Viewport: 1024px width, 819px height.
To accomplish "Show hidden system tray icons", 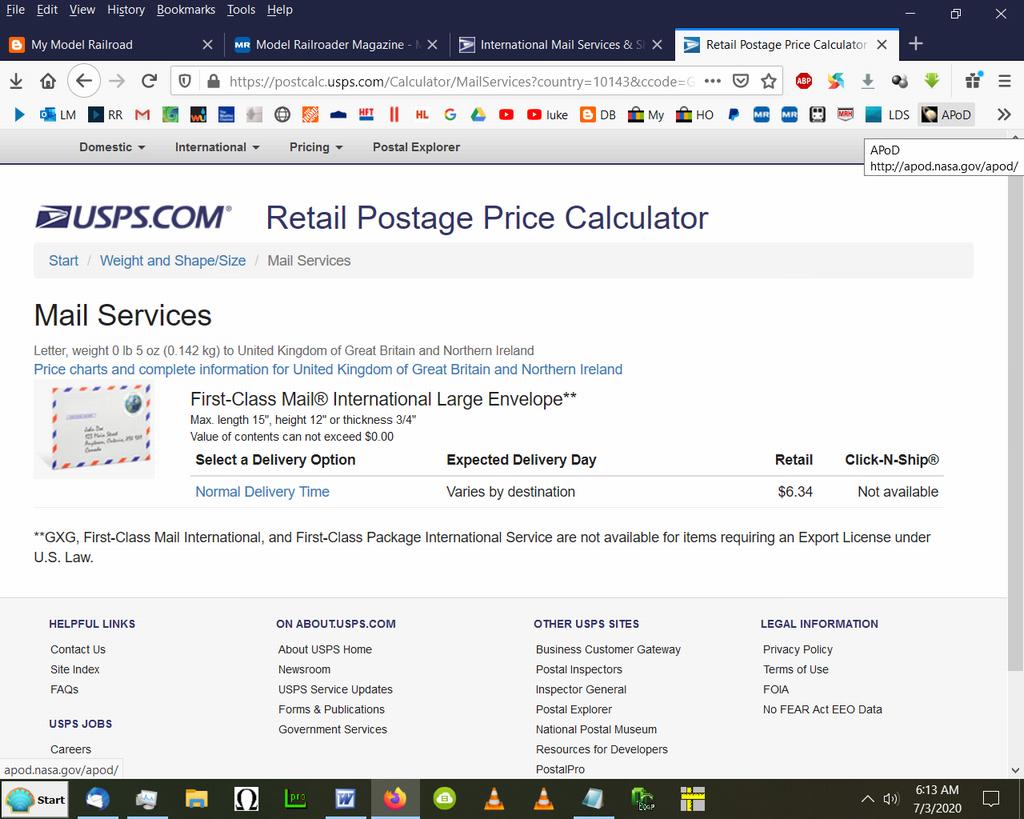I will (867, 799).
